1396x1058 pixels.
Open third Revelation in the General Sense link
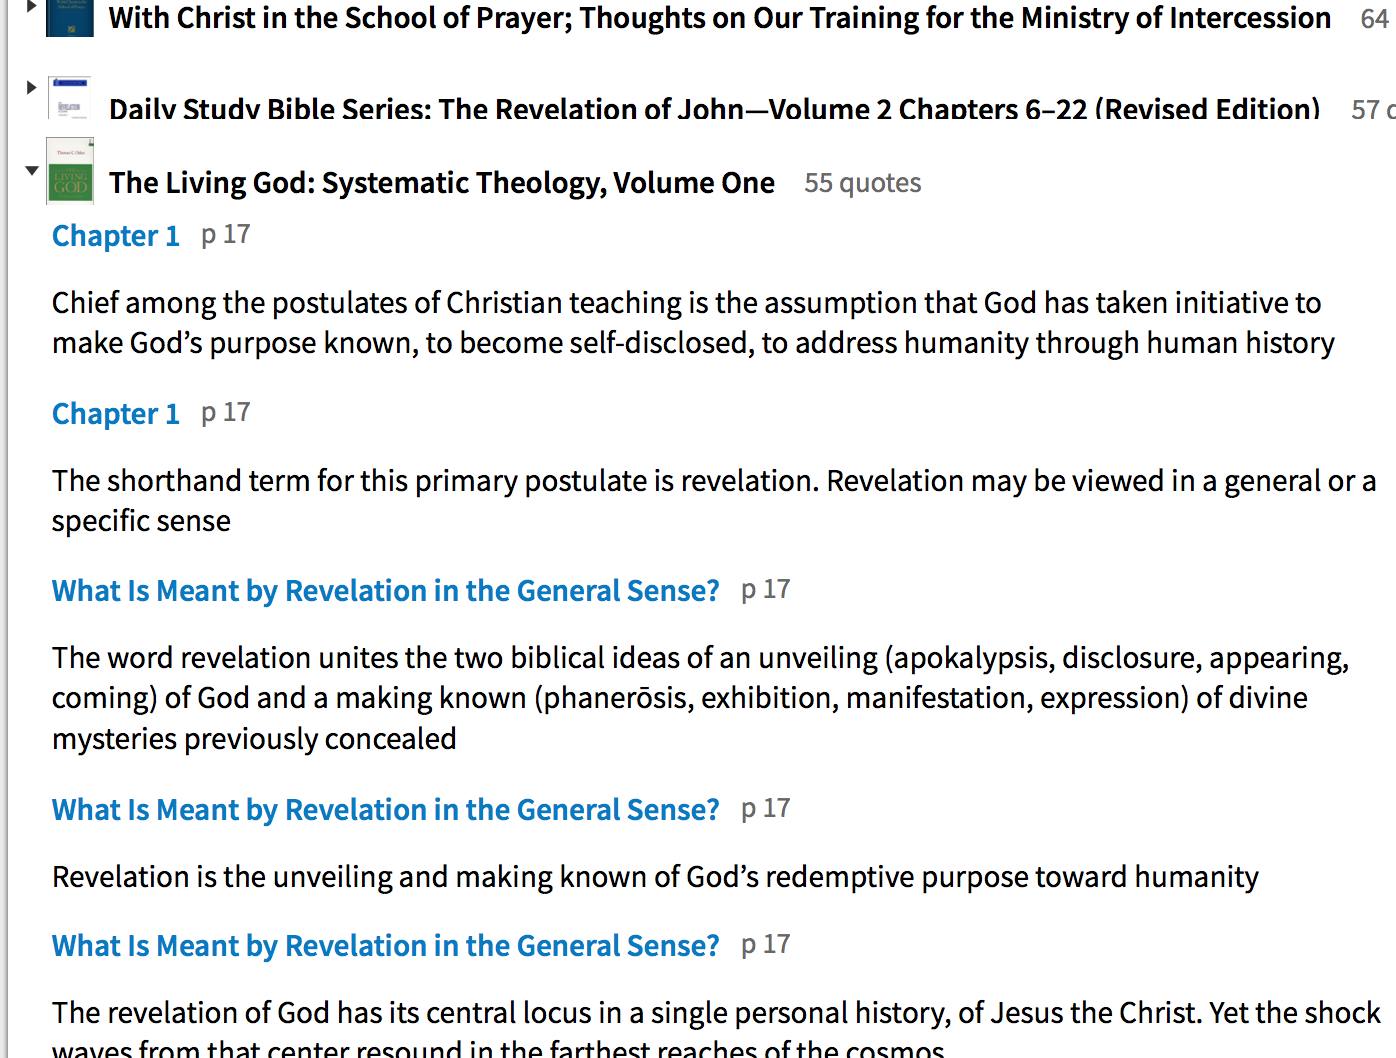386,946
